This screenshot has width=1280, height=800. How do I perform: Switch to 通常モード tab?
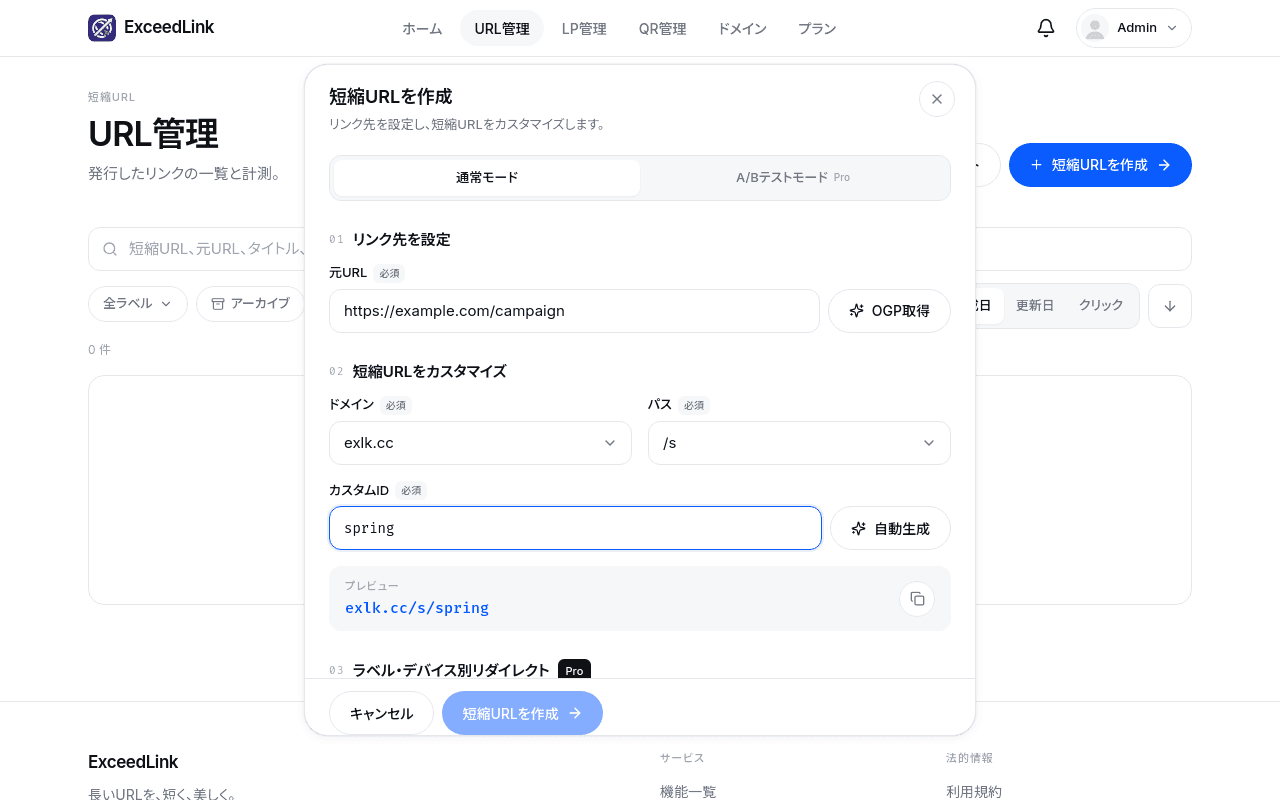tap(487, 178)
